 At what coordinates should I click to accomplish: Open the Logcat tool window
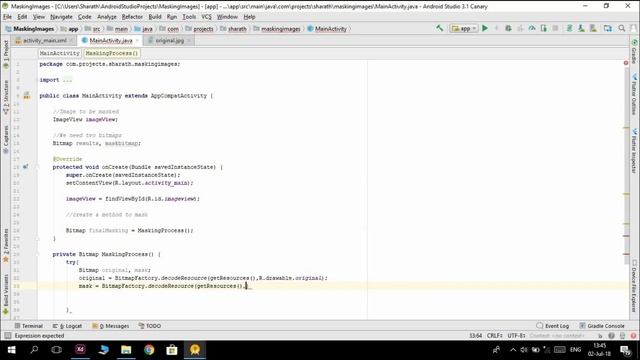click(x=67, y=326)
